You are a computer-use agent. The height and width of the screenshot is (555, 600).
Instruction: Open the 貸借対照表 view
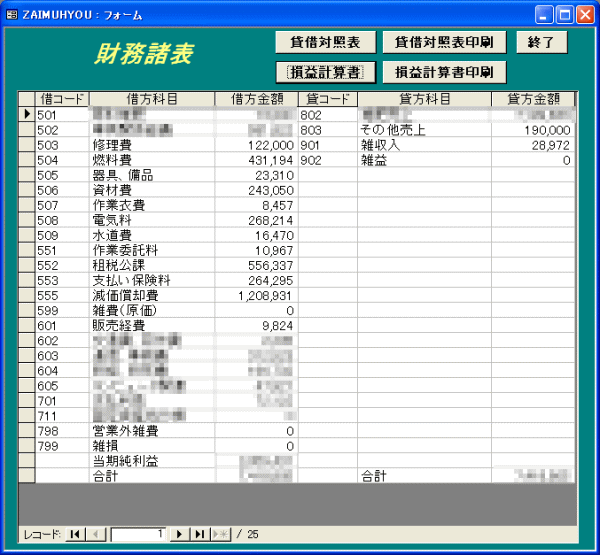coord(325,42)
